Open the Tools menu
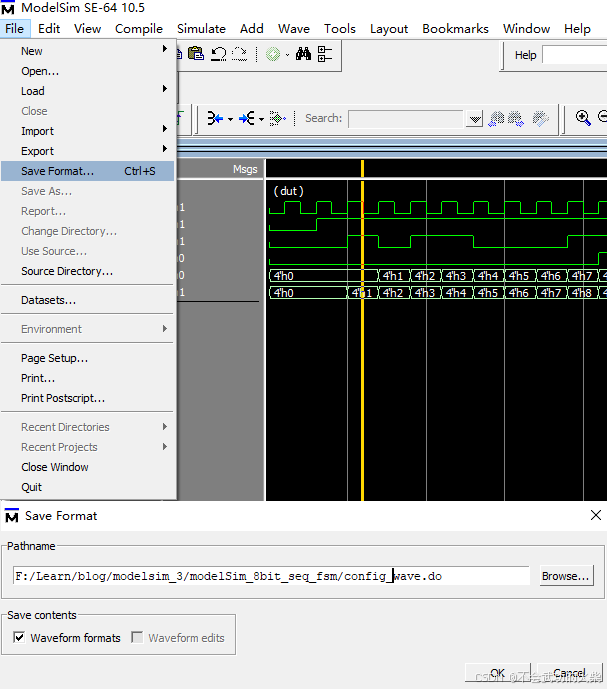This screenshot has height=689, width=607. coord(340,29)
